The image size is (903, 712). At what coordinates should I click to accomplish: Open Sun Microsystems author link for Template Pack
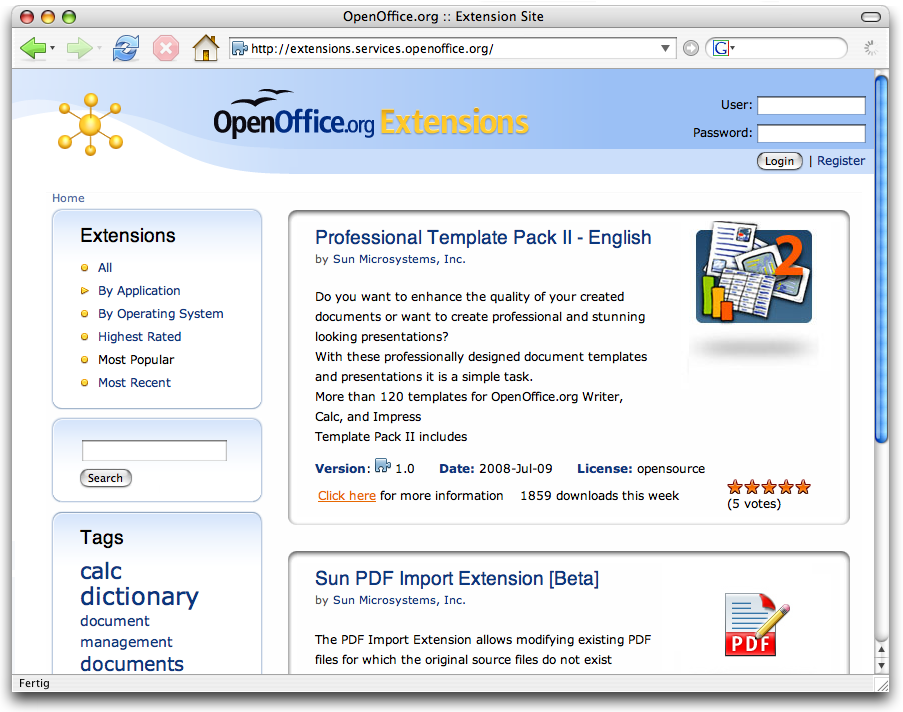pos(399,259)
